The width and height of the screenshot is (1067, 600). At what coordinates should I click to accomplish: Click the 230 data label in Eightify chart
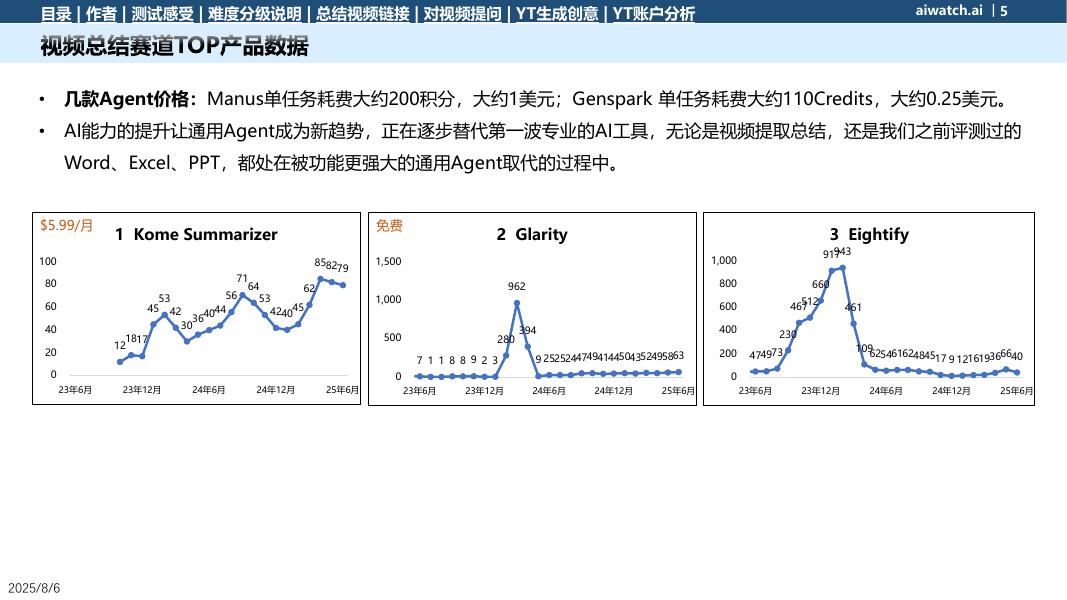pyautogui.click(x=788, y=335)
